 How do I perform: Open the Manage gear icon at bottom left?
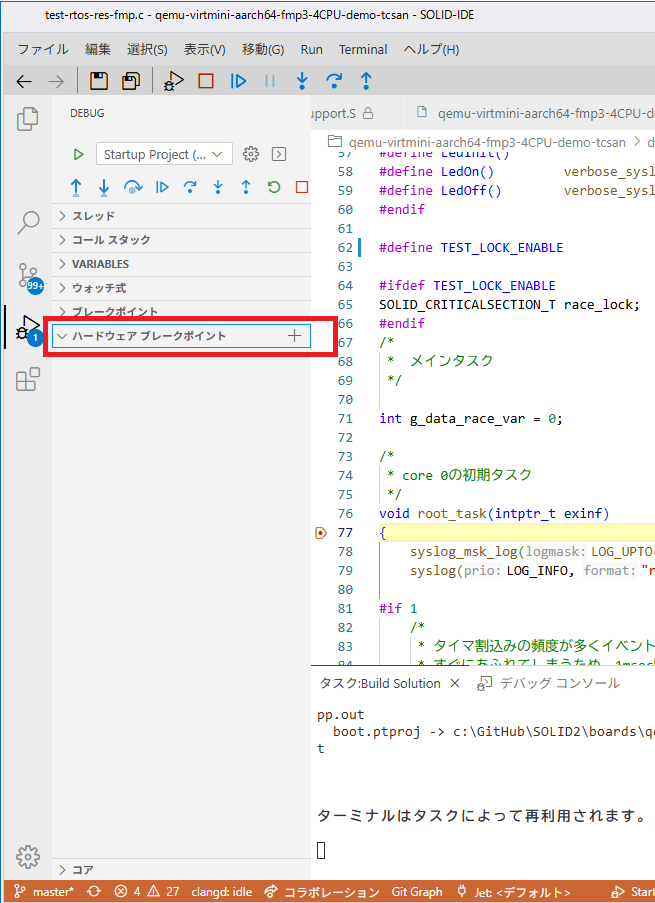click(28, 856)
